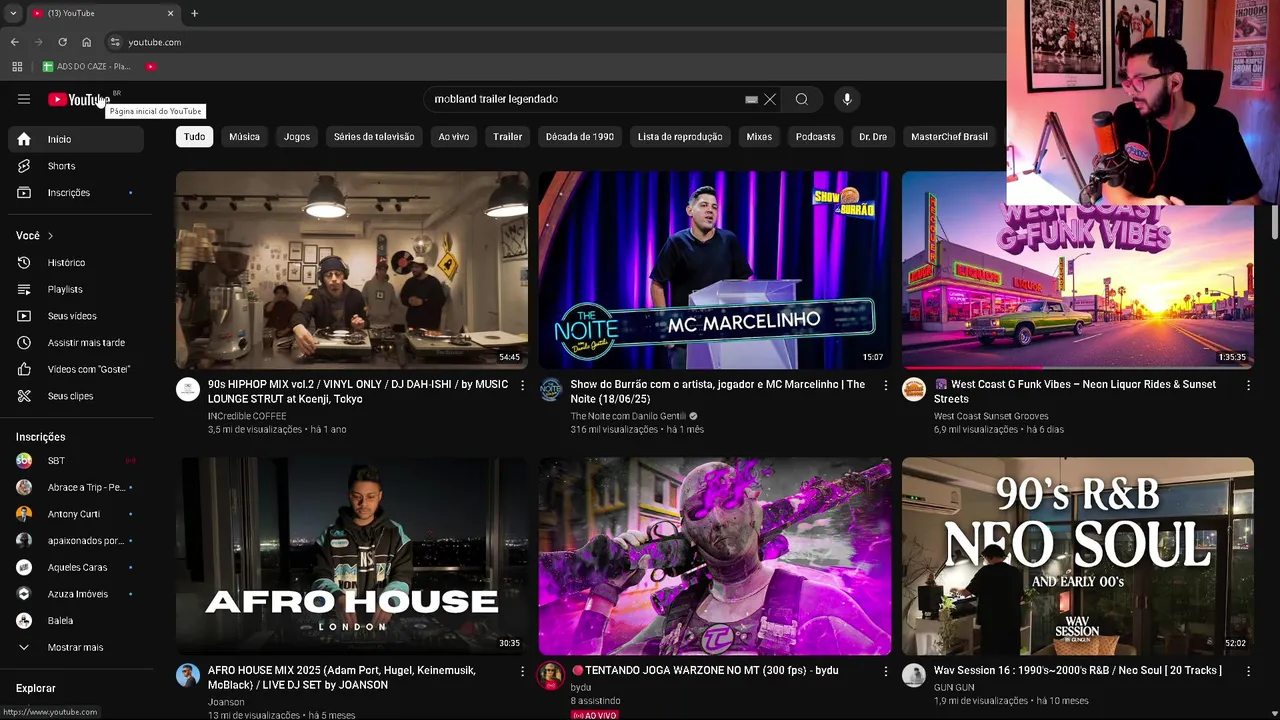
Task: Open the apps grid in bookmarks bar
Action: 17,66
